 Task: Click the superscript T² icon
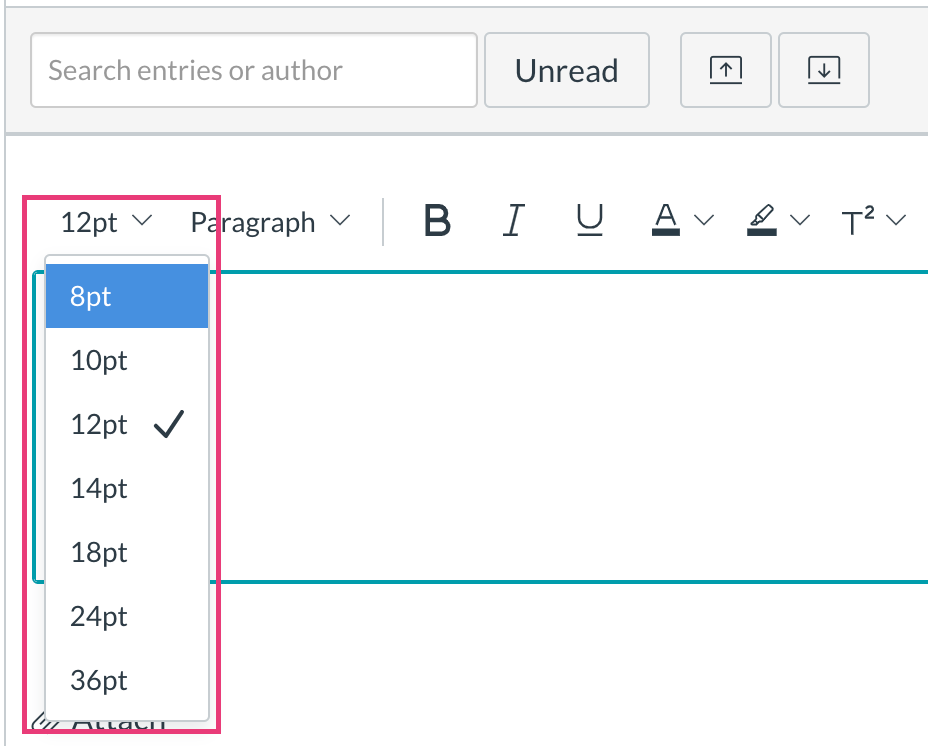[x=858, y=221]
